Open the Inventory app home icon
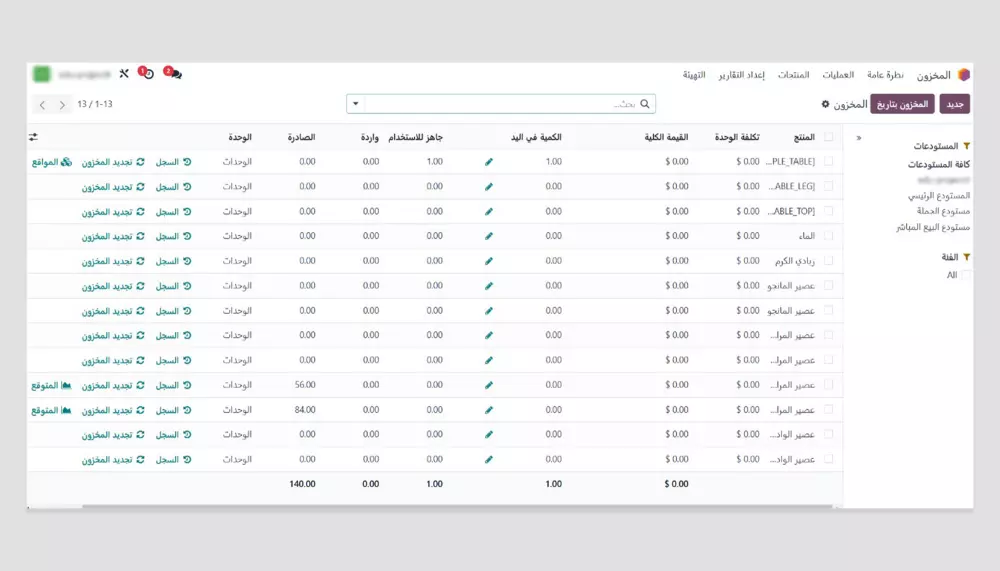This screenshot has width=1000, height=571. [x=964, y=75]
